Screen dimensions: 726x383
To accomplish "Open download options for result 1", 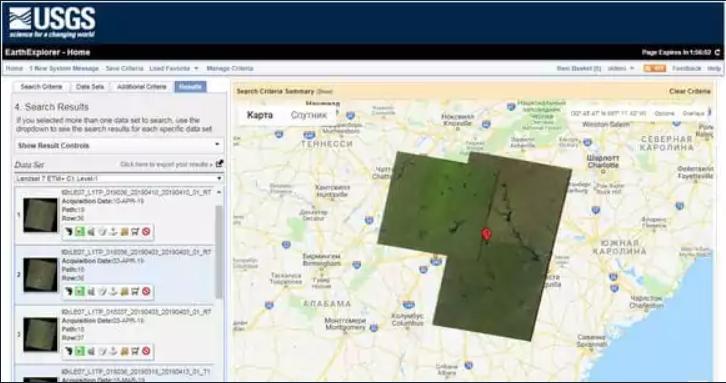I will click(113, 232).
